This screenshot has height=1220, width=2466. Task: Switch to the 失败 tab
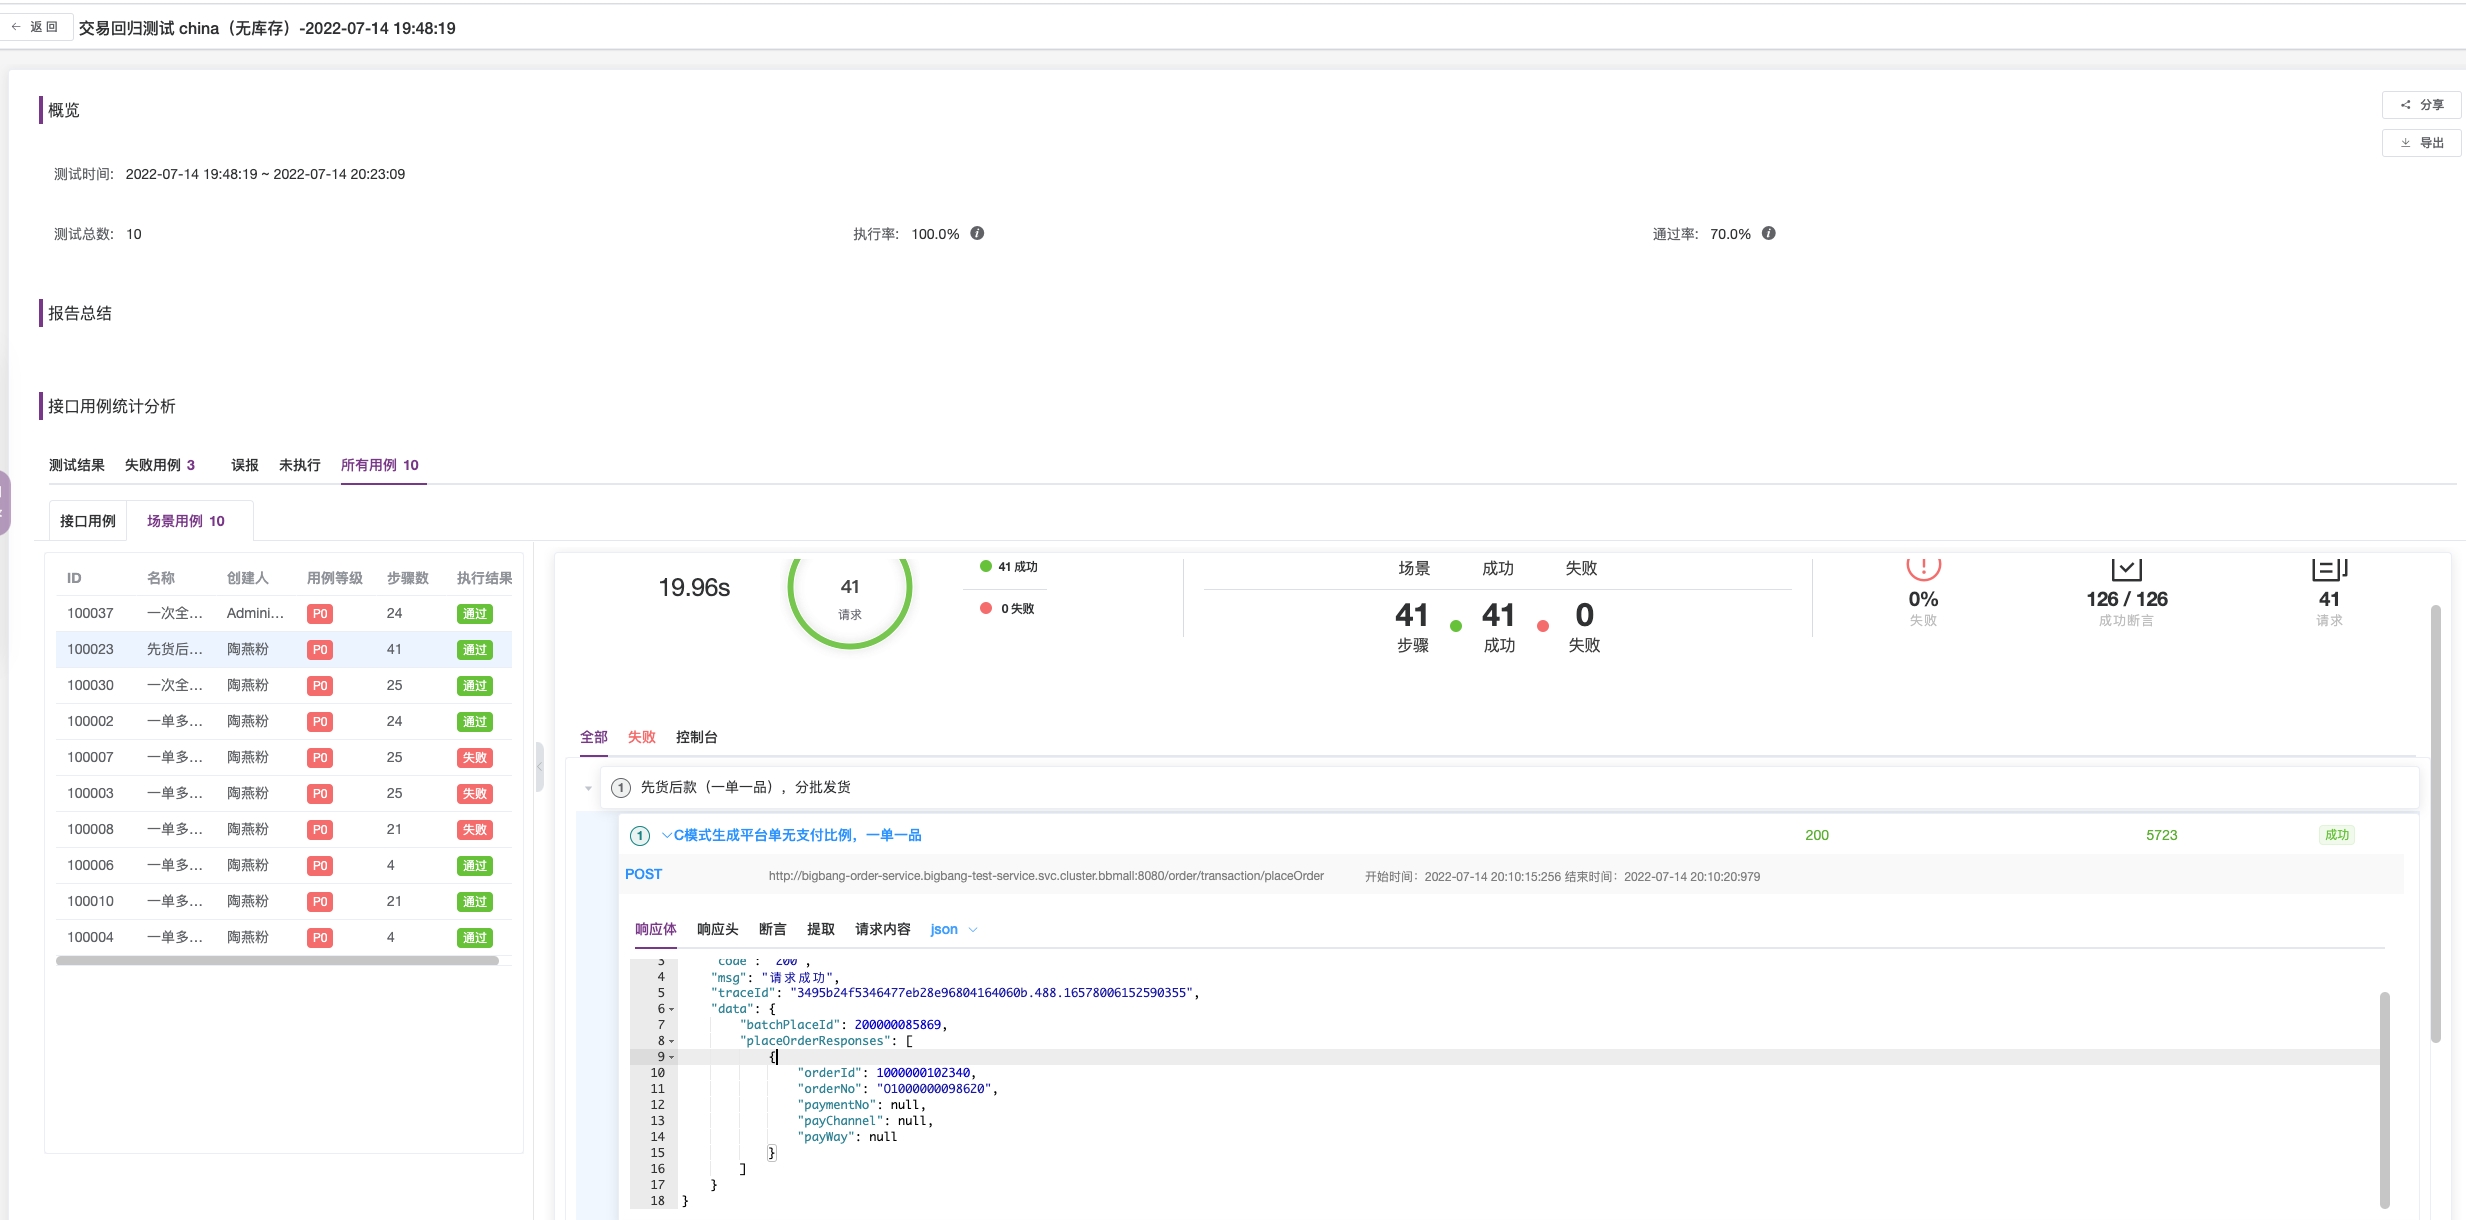click(x=641, y=737)
